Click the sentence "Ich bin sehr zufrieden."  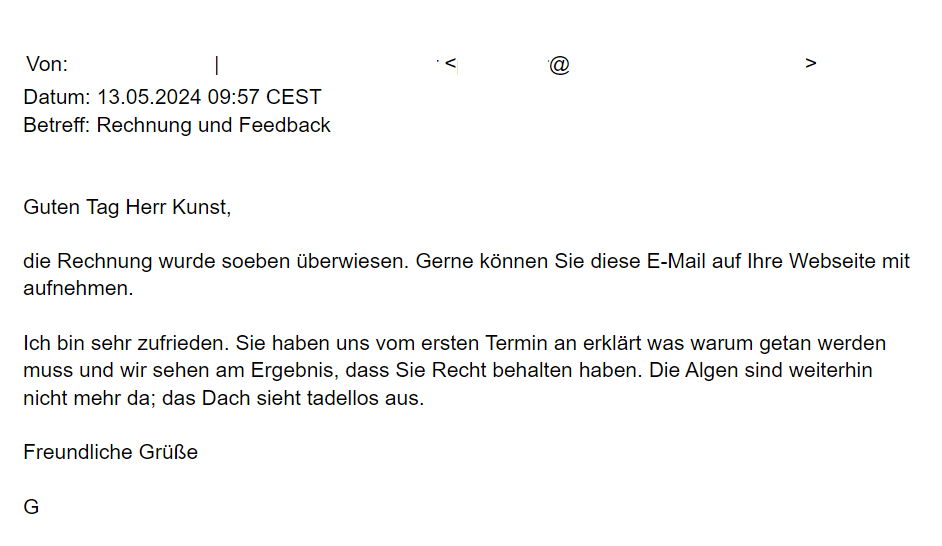[126, 343]
